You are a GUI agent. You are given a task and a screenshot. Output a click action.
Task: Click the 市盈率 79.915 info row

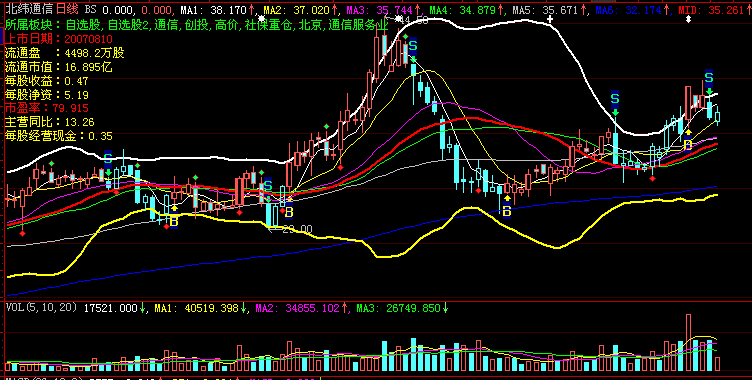tap(47, 108)
